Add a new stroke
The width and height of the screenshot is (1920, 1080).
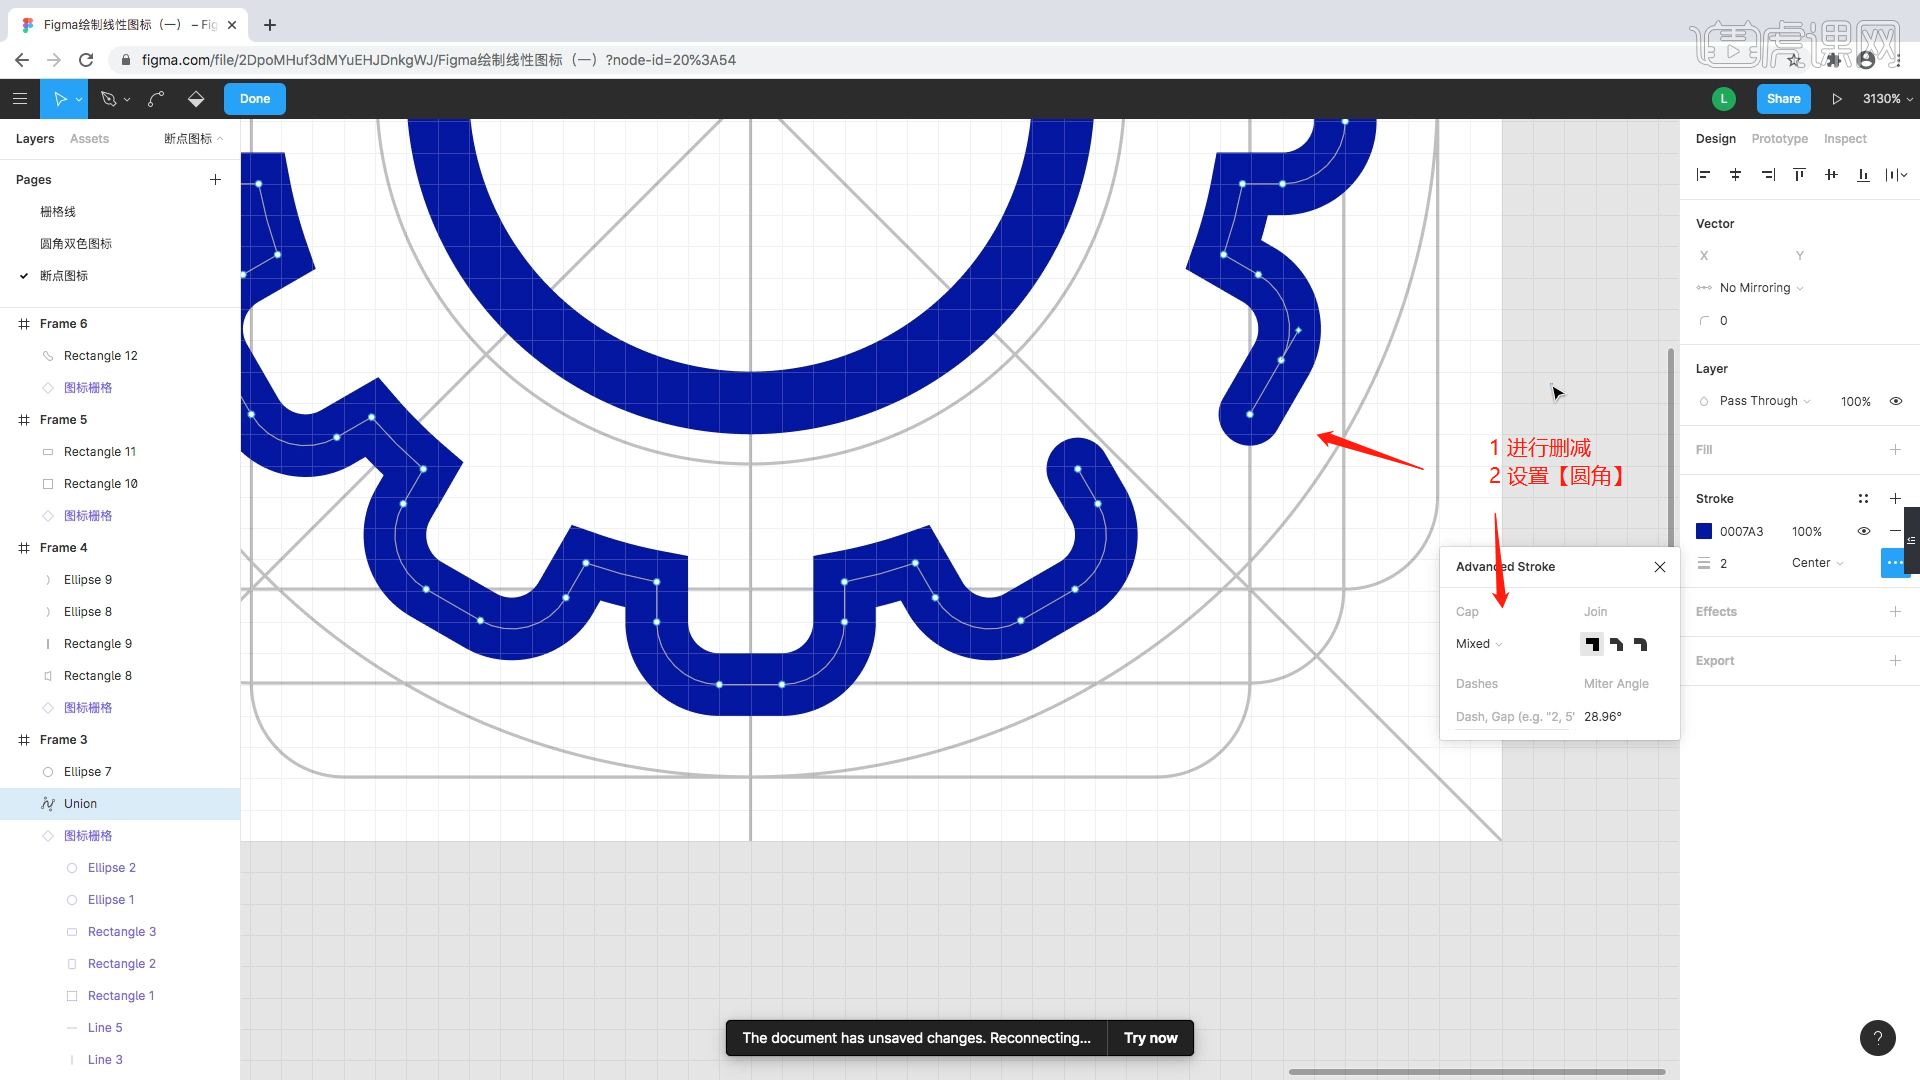click(x=1895, y=499)
